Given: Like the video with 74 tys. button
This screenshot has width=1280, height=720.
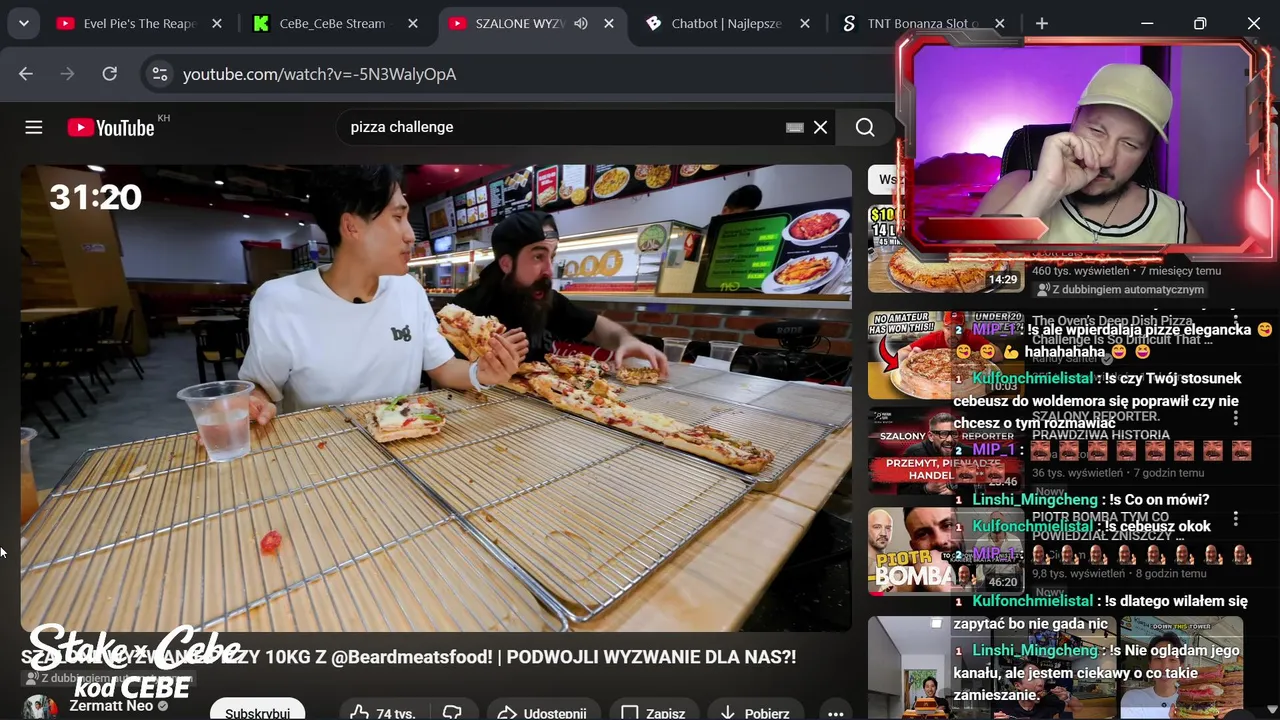Looking at the screenshot, I should 382,713.
